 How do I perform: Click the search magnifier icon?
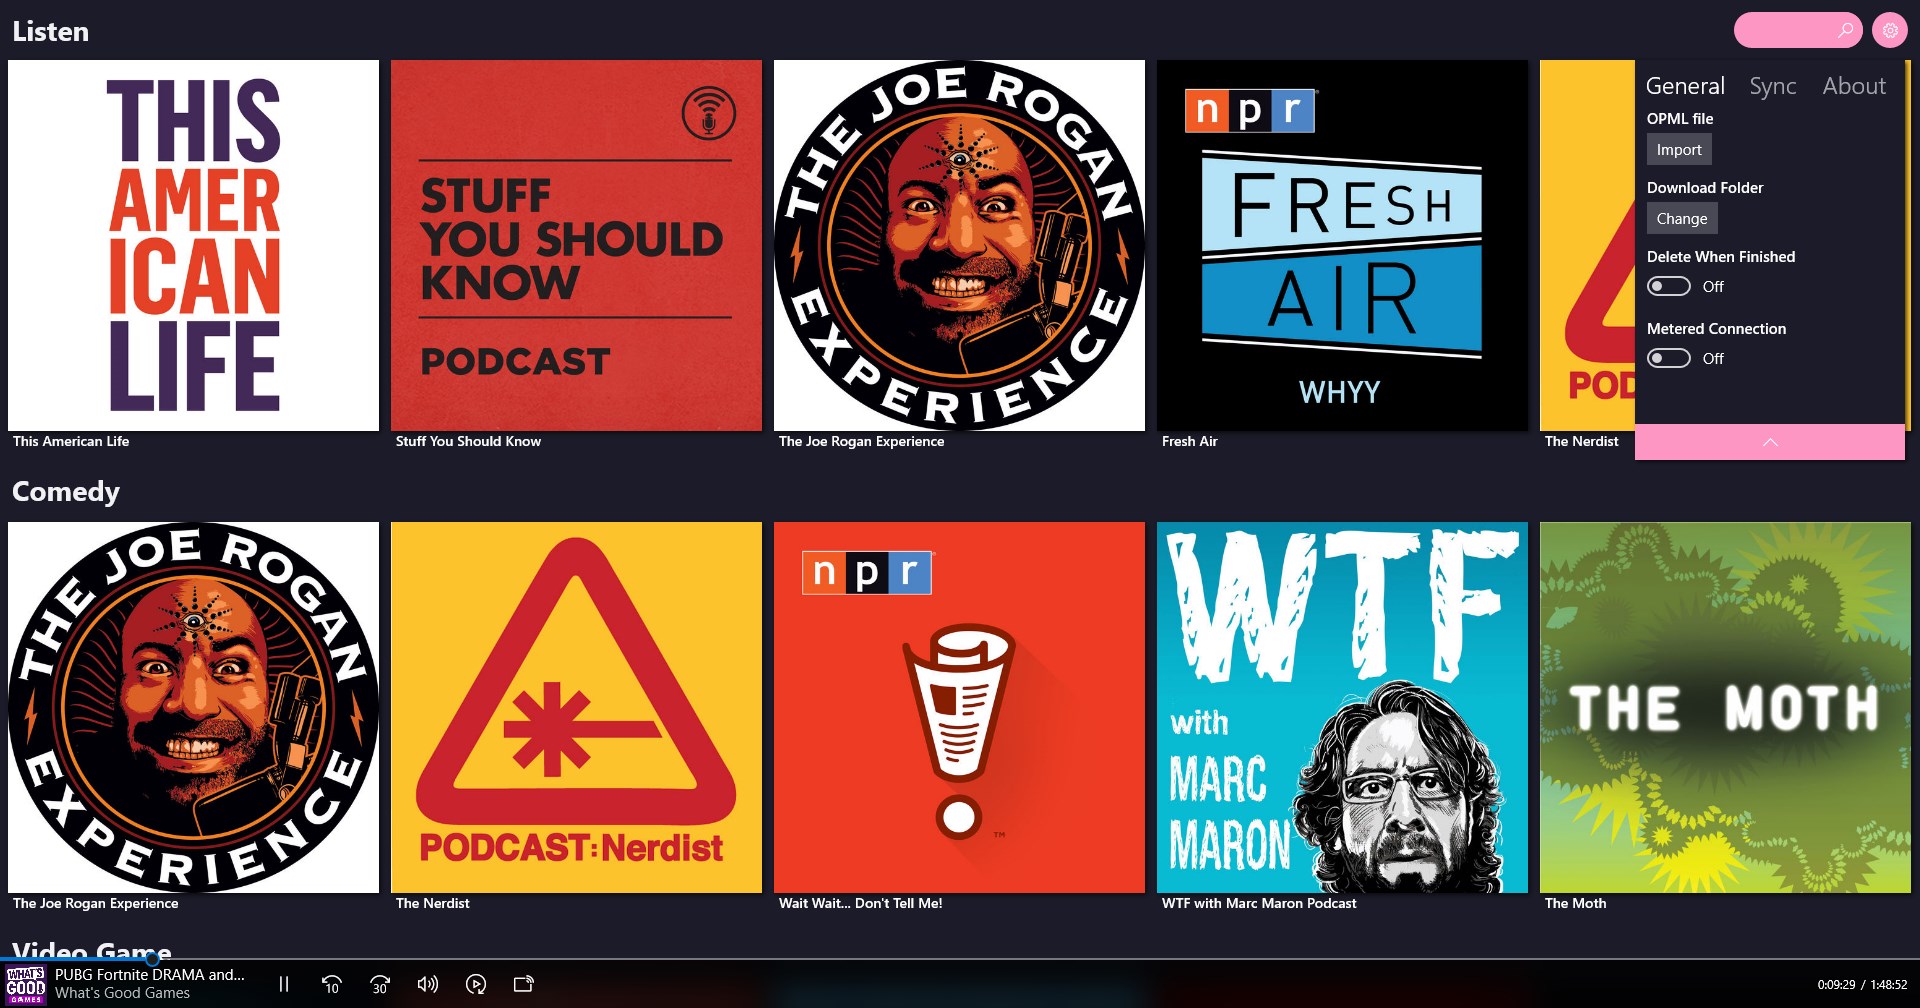[1845, 30]
